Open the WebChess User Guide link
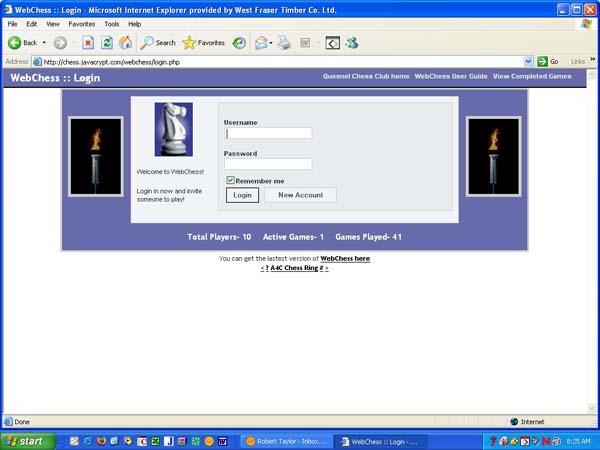Image resolution: width=600 pixels, height=450 pixels. 451,76
